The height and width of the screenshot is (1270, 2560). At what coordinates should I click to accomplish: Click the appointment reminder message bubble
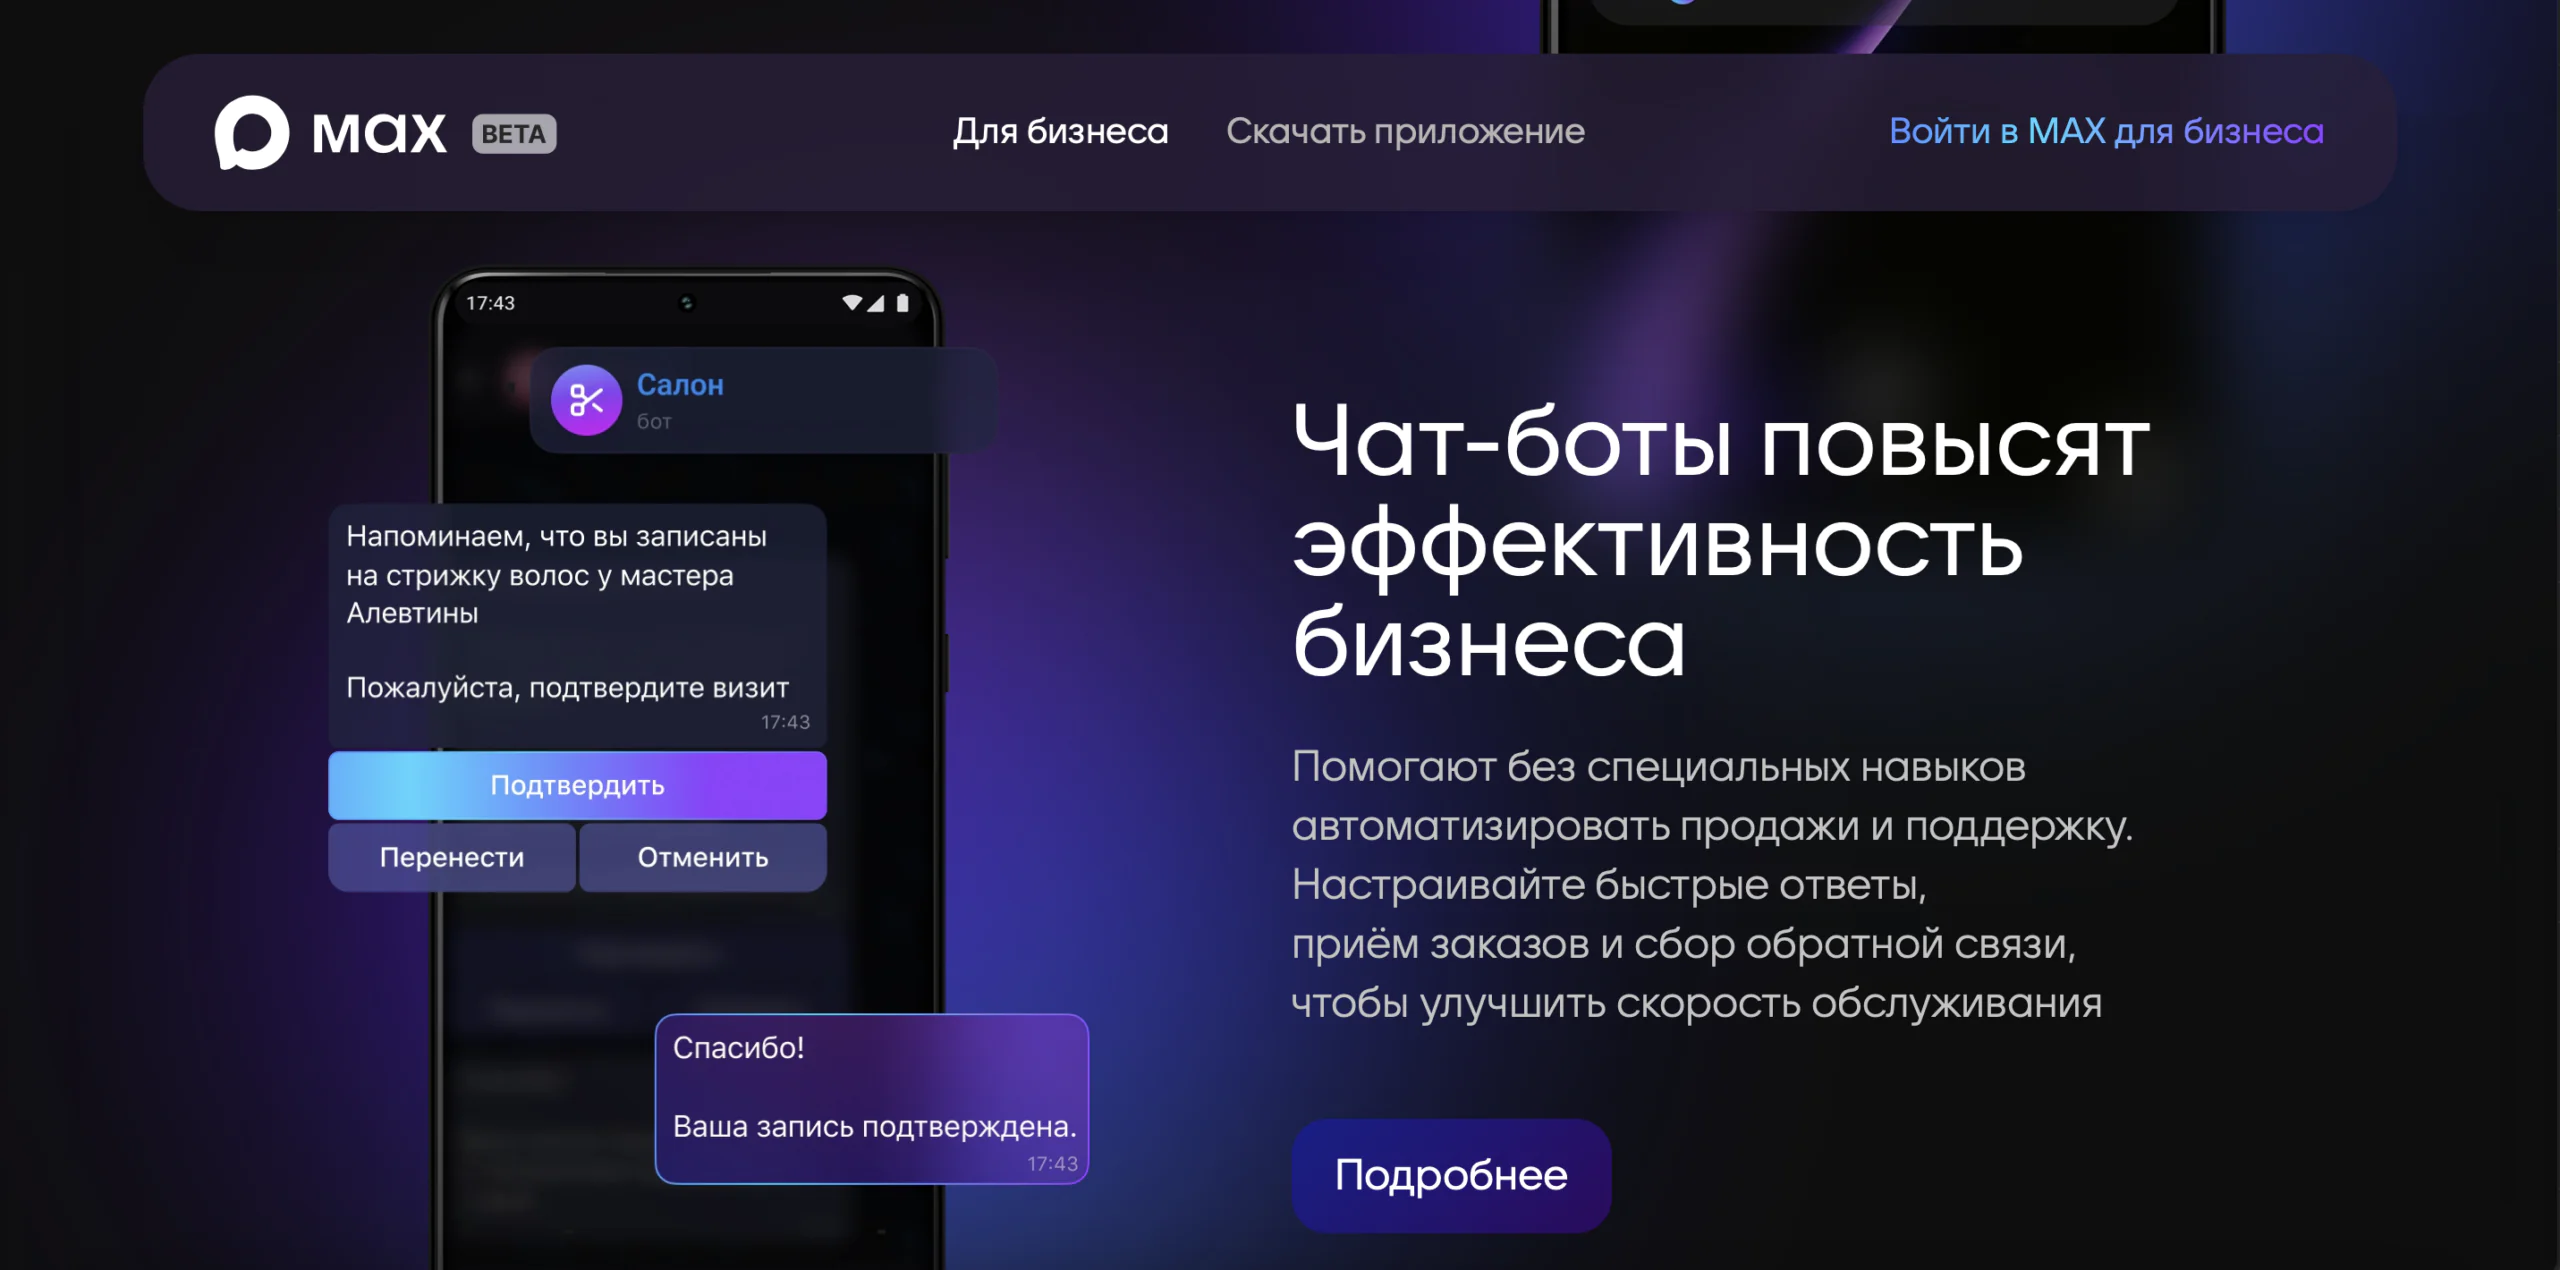[x=577, y=625]
